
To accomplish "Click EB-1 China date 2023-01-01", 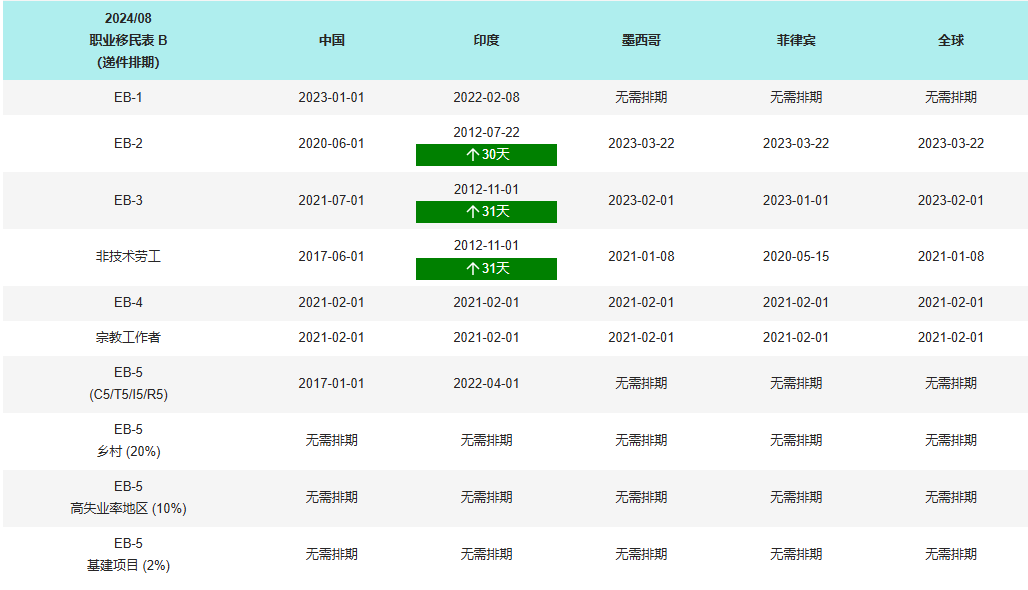I will pyautogui.click(x=331, y=97).
